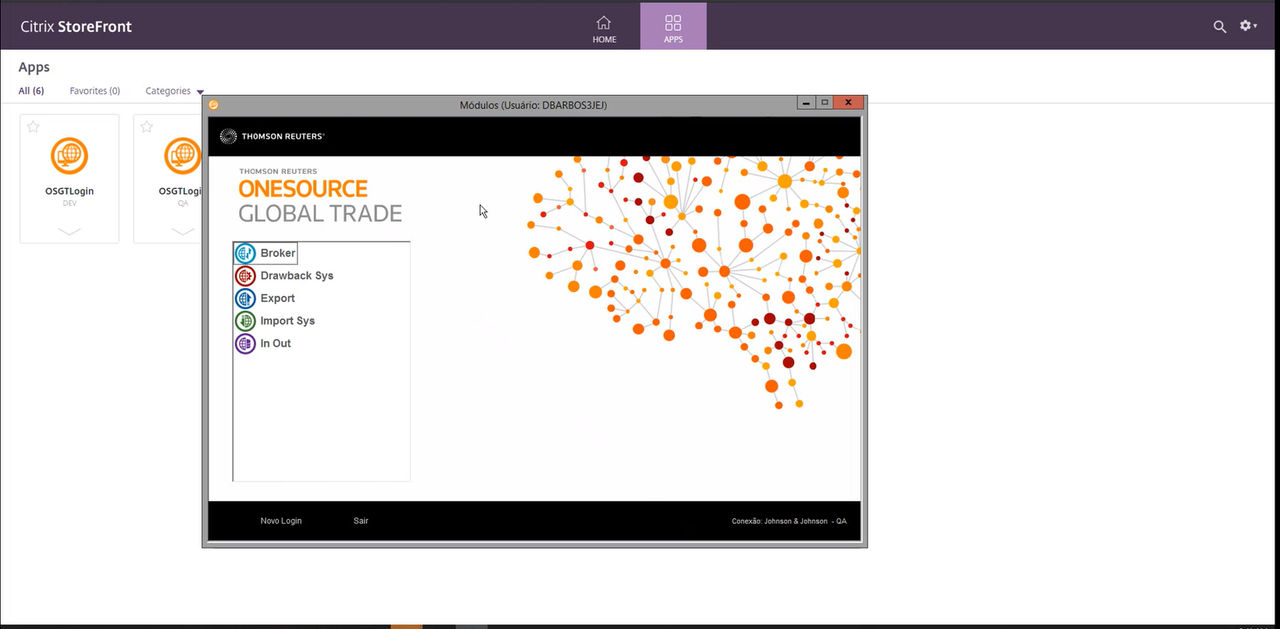
Task: Go to the StoreFront HOME tab
Action: 604,27
